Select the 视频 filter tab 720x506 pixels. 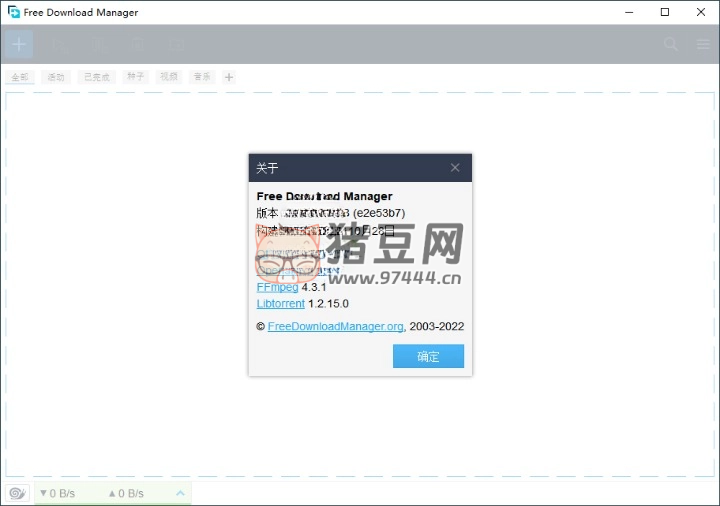[x=169, y=77]
